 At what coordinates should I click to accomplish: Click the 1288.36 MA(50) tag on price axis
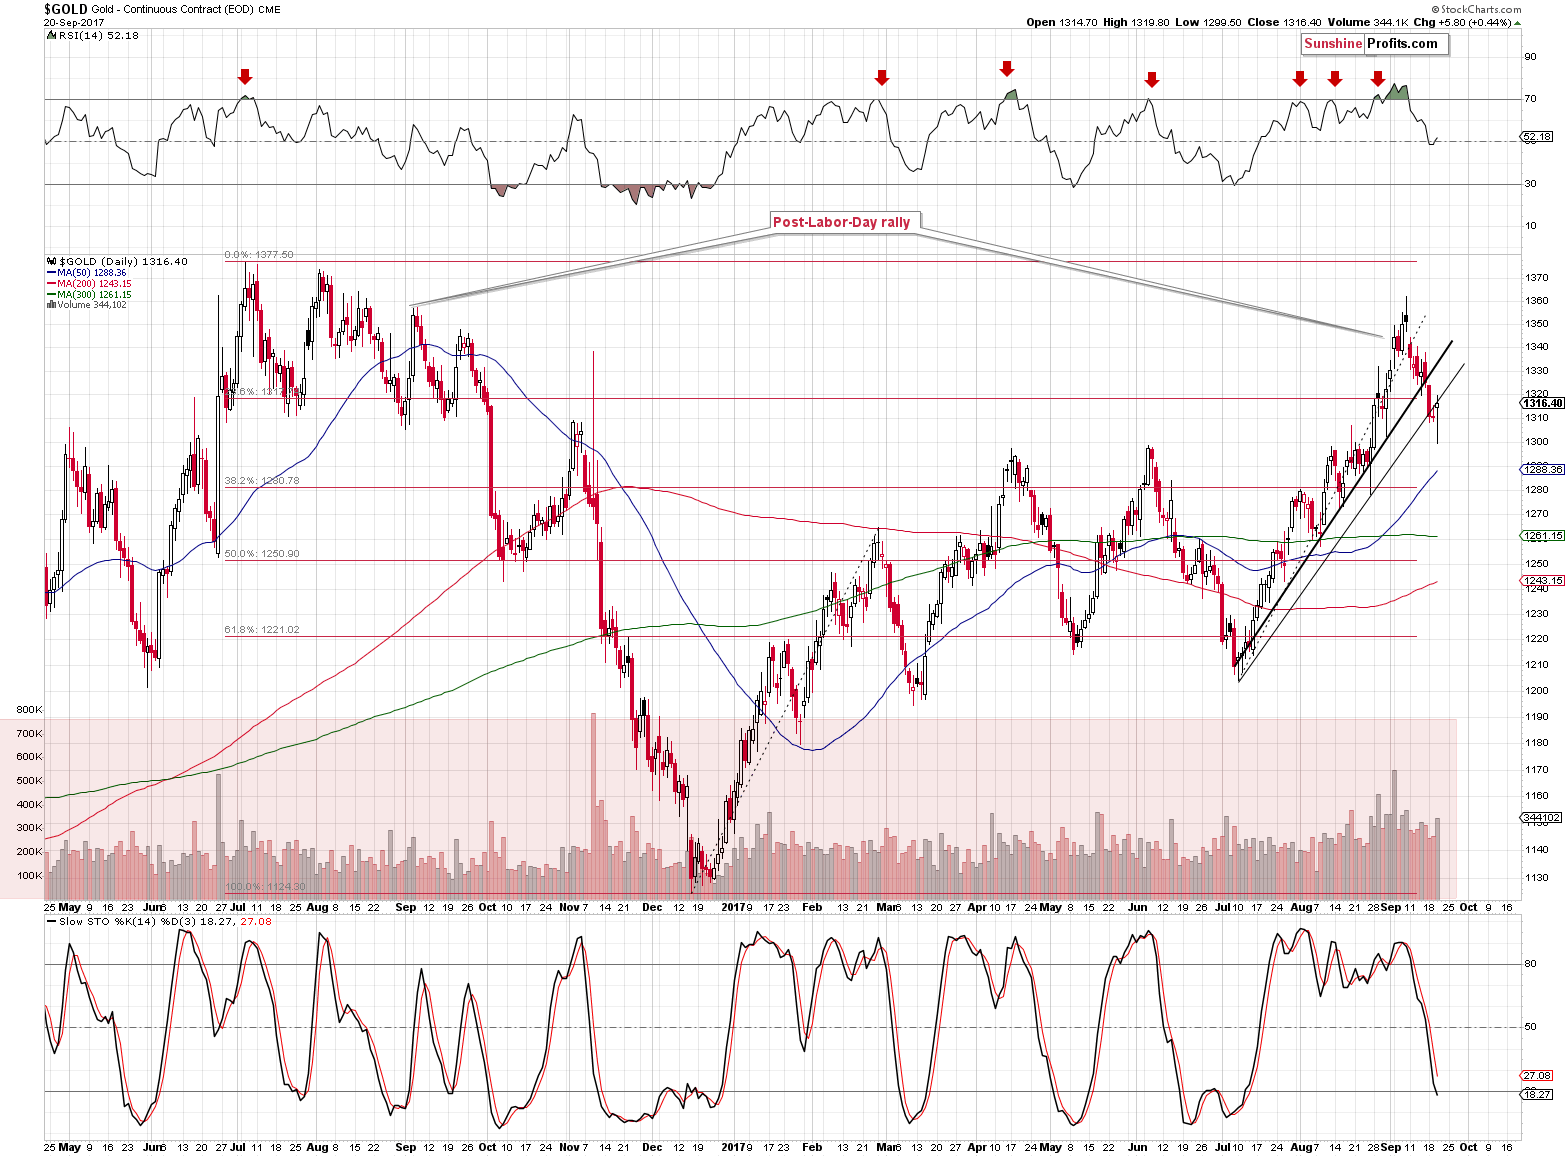[x=1541, y=469]
